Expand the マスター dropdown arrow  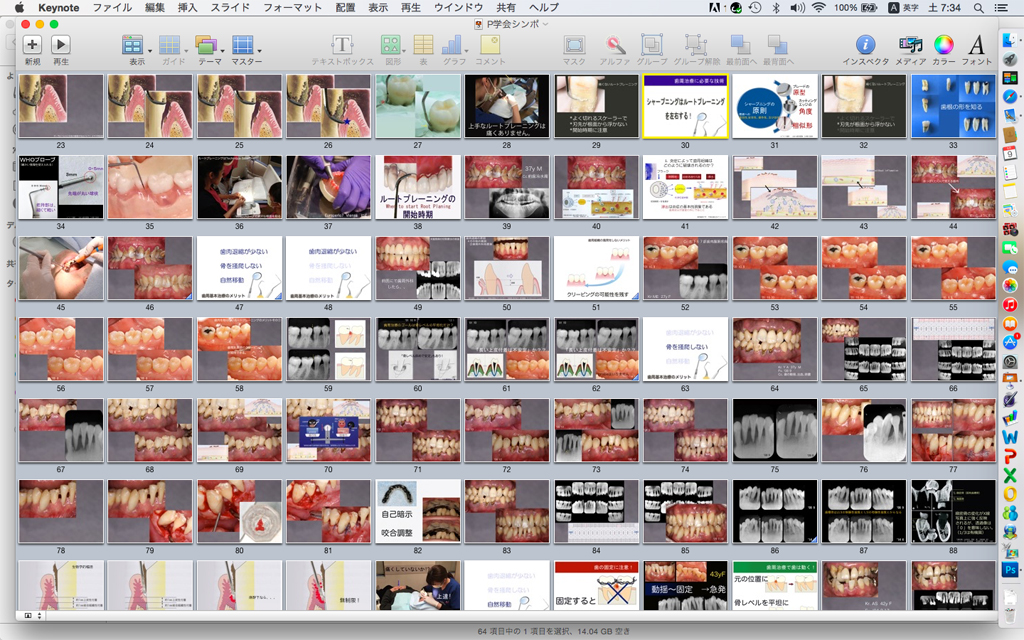pyautogui.click(x=259, y=50)
